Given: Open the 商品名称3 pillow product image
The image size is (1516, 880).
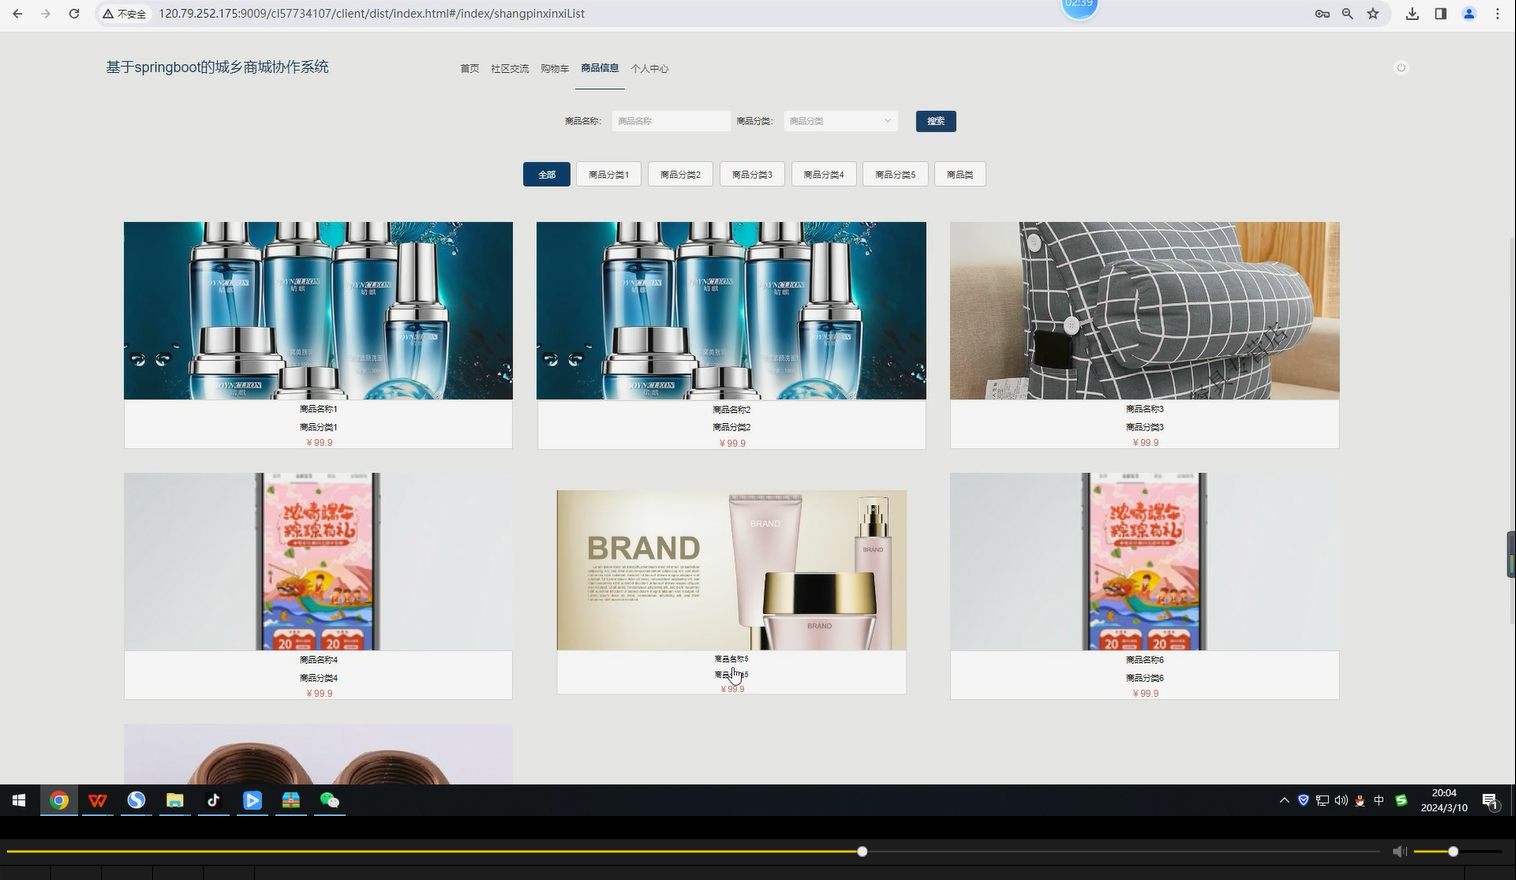Looking at the screenshot, I should [1144, 311].
